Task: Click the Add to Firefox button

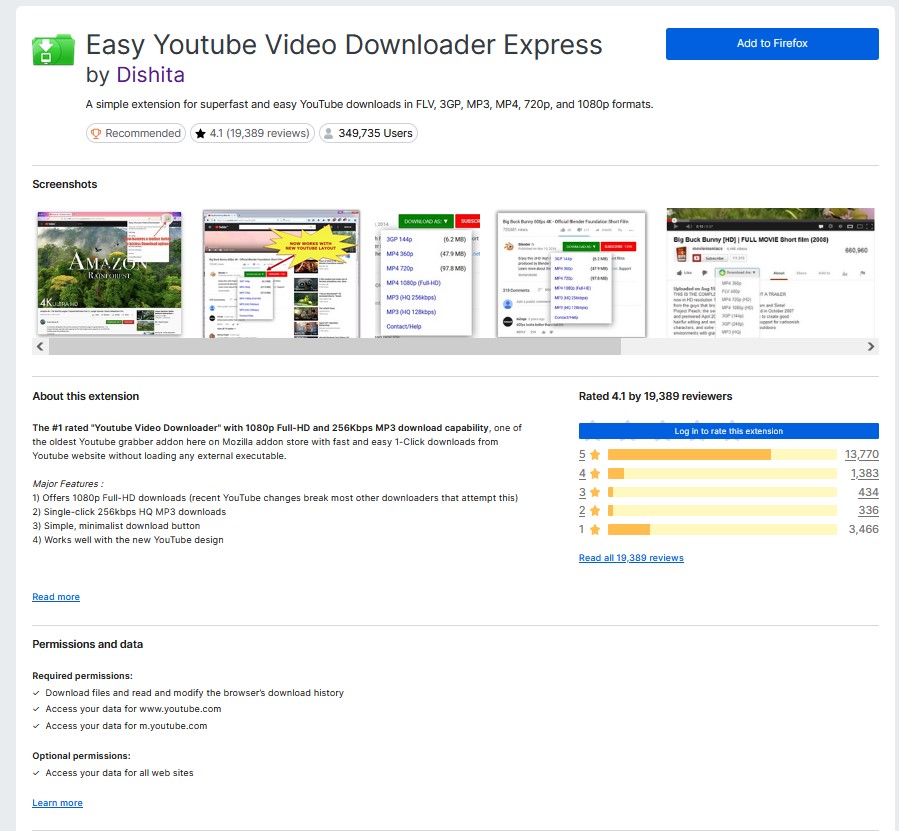Action: [772, 44]
